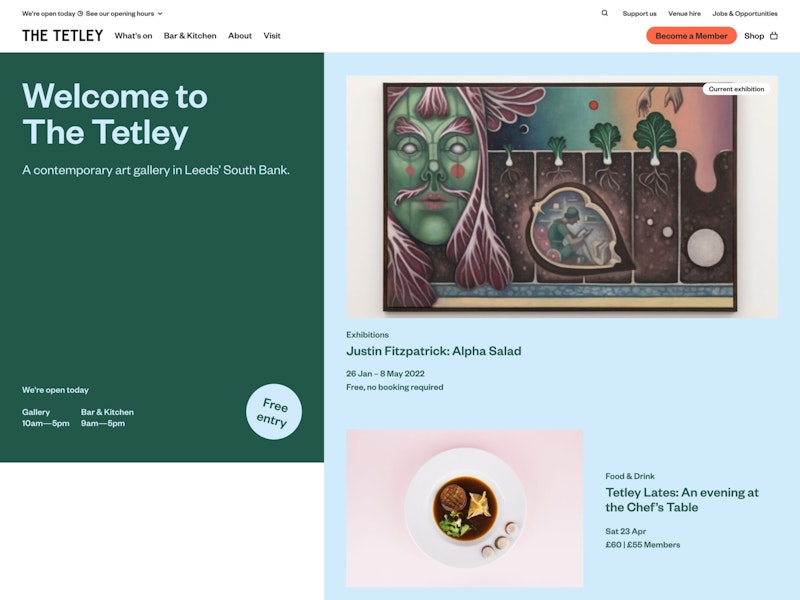Click the search magnifier icon
Viewport: 800px width, 600px height.
(604, 13)
